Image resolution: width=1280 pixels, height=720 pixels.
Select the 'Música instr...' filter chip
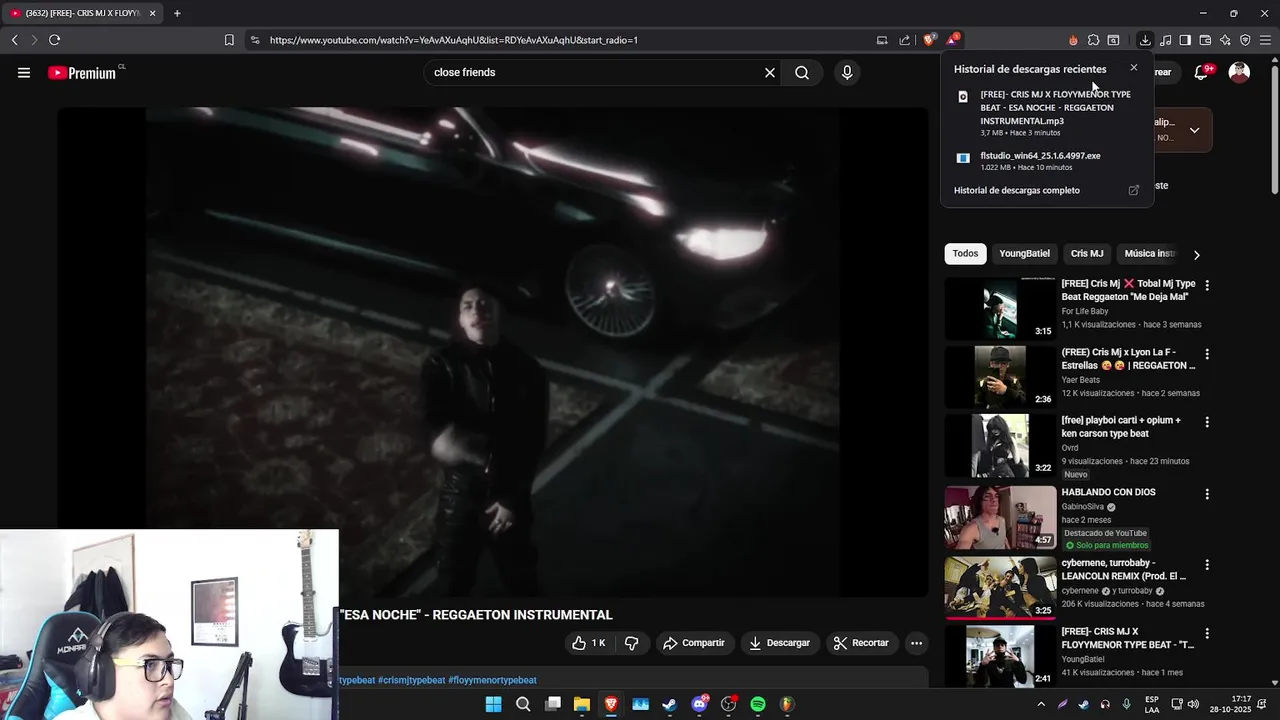(x=1151, y=253)
